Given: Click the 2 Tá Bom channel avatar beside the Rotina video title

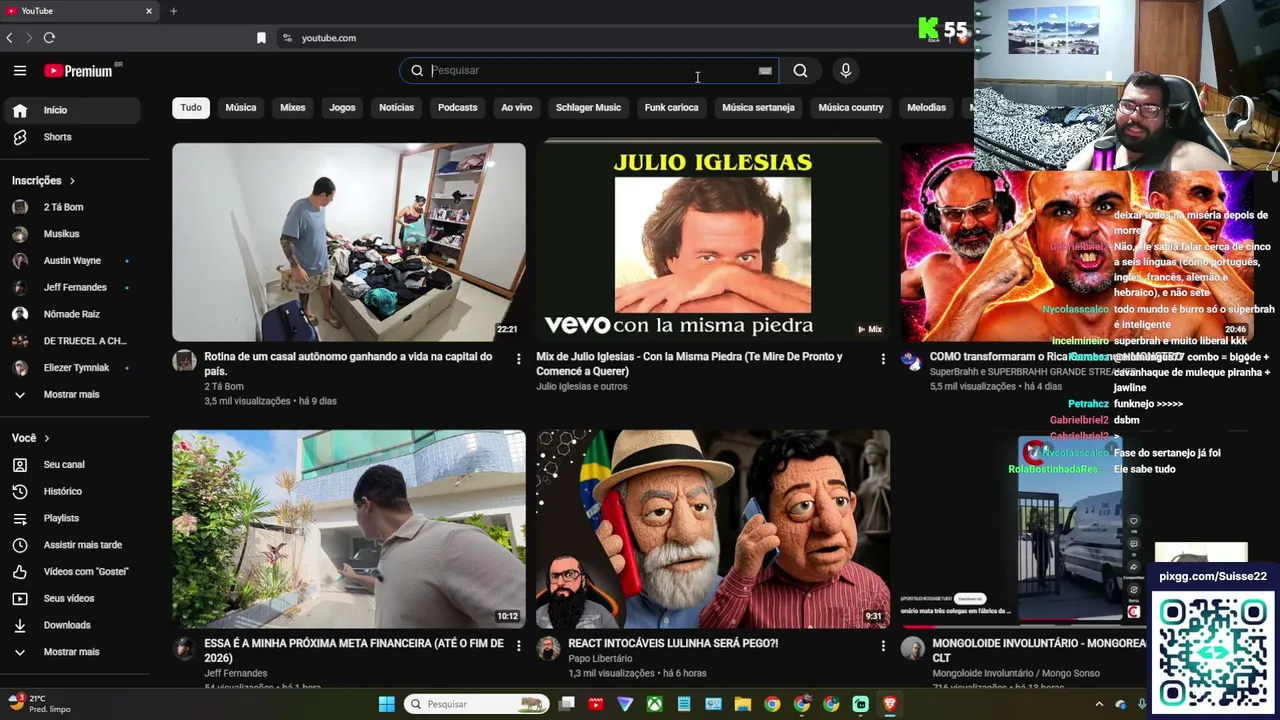Looking at the screenshot, I should [x=184, y=361].
